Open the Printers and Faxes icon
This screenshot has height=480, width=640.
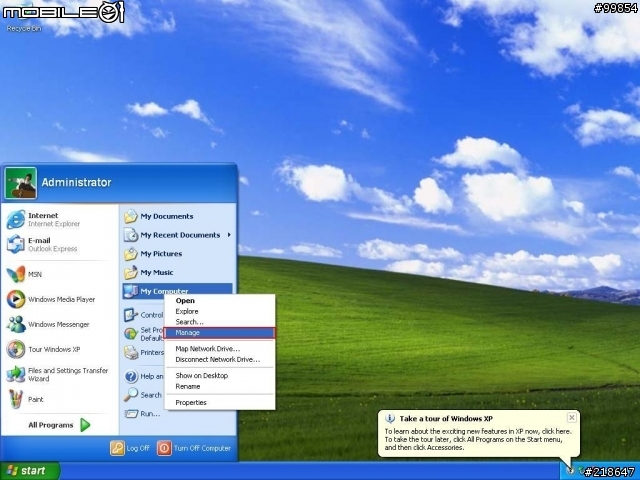(x=131, y=352)
